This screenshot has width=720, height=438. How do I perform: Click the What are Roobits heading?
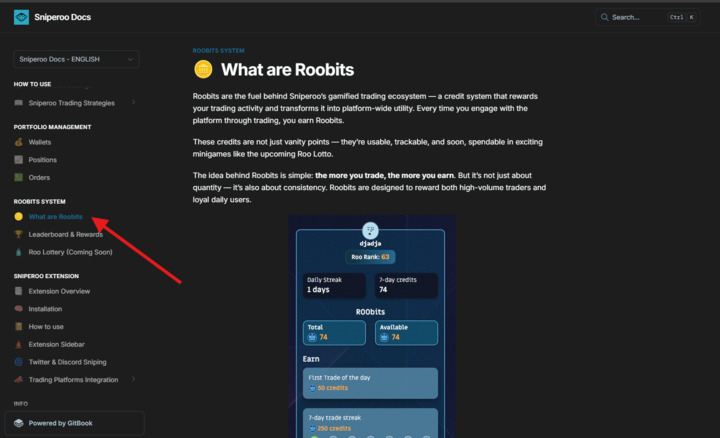pos(287,70)
